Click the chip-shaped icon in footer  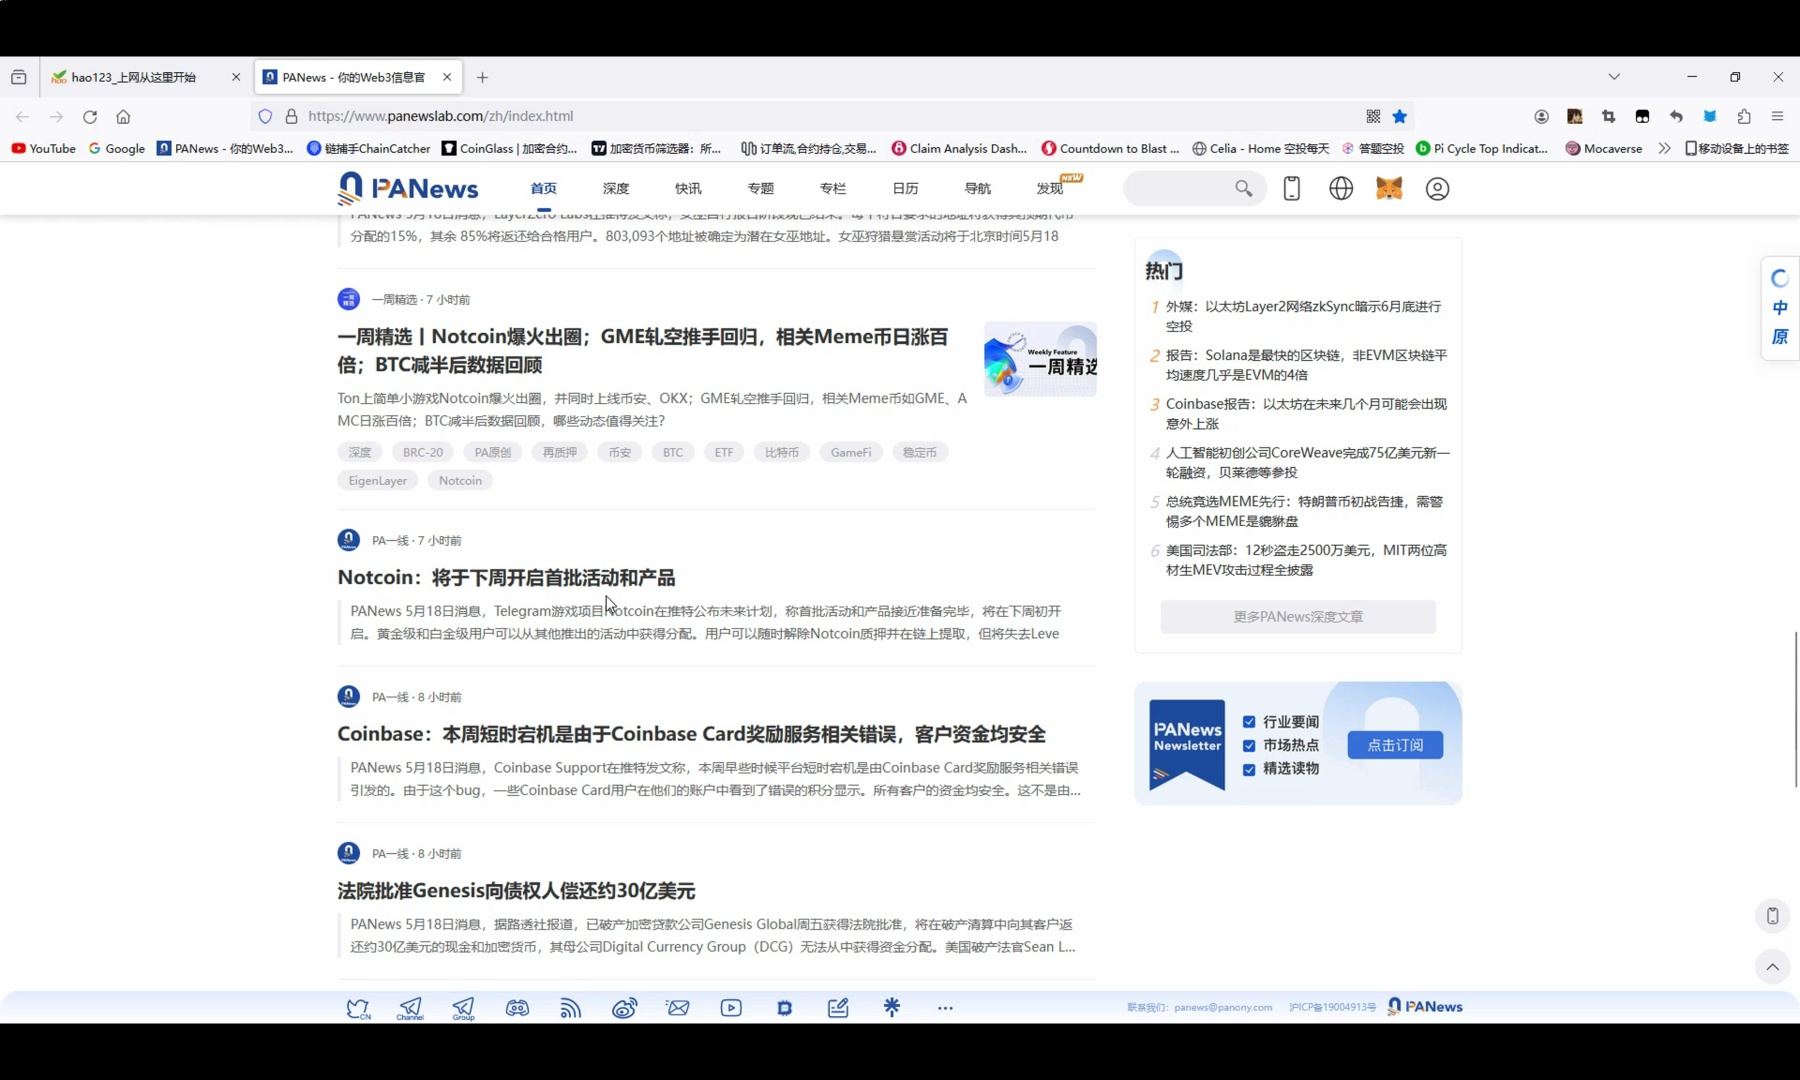pyautogui.click(x=785, y=1008)
